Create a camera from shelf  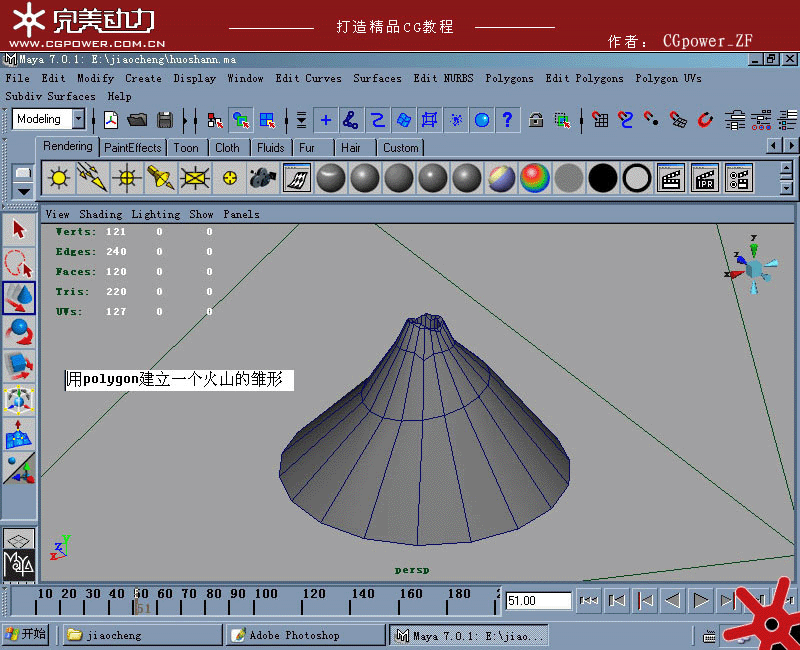click(x=263, y=178)
